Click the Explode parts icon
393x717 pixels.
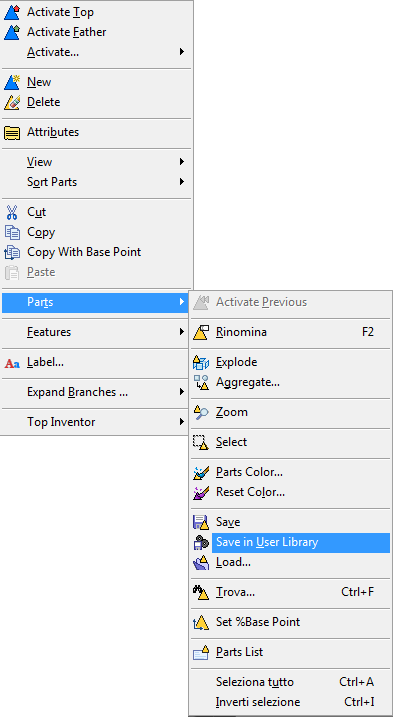pos(201,362)
